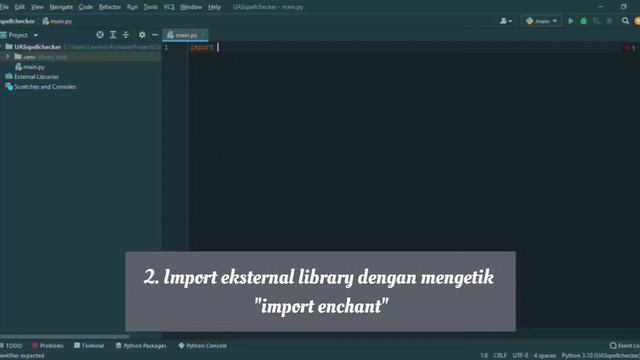Click the Run with Coverage icon
Viewport: 640px width, 360px height.
(596, 21)
